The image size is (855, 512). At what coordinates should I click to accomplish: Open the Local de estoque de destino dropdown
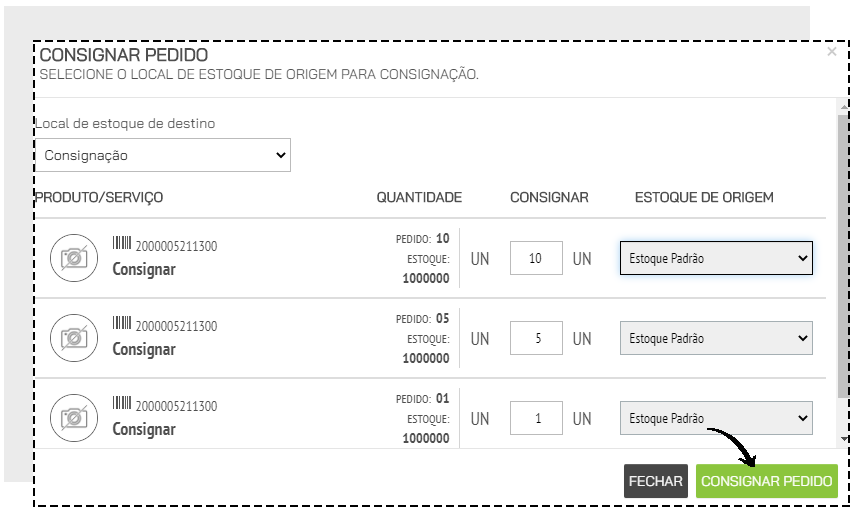click(x=163, y=155)
